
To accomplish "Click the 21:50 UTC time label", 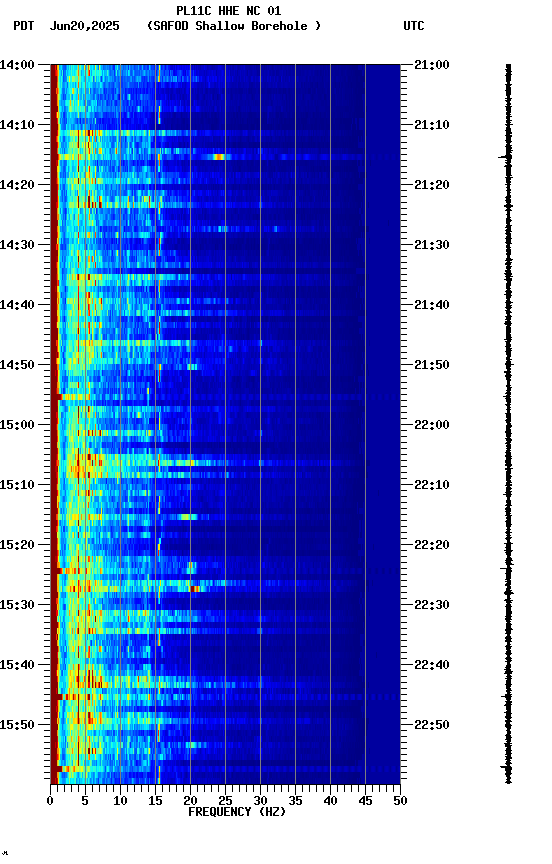I will [432, 365].
